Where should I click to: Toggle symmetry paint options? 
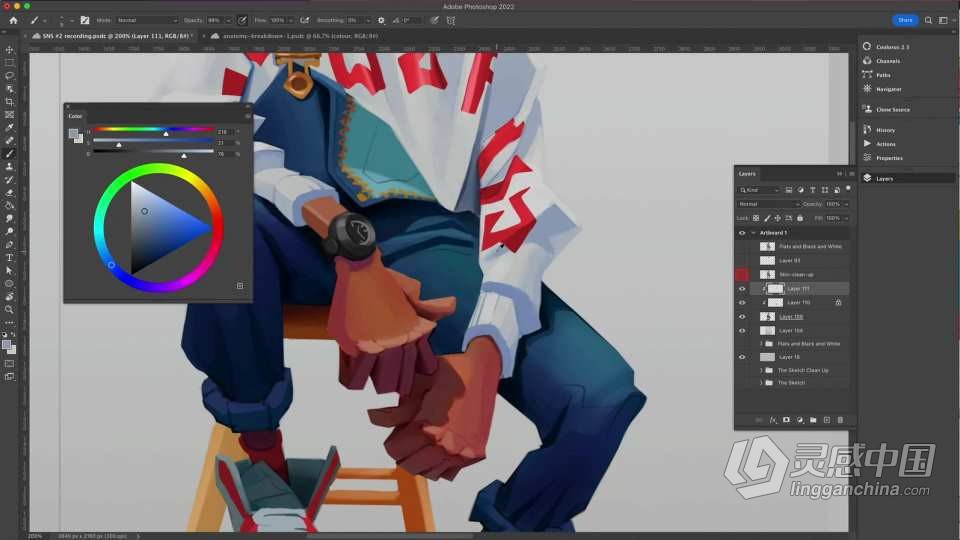click(x=451, y=20)
